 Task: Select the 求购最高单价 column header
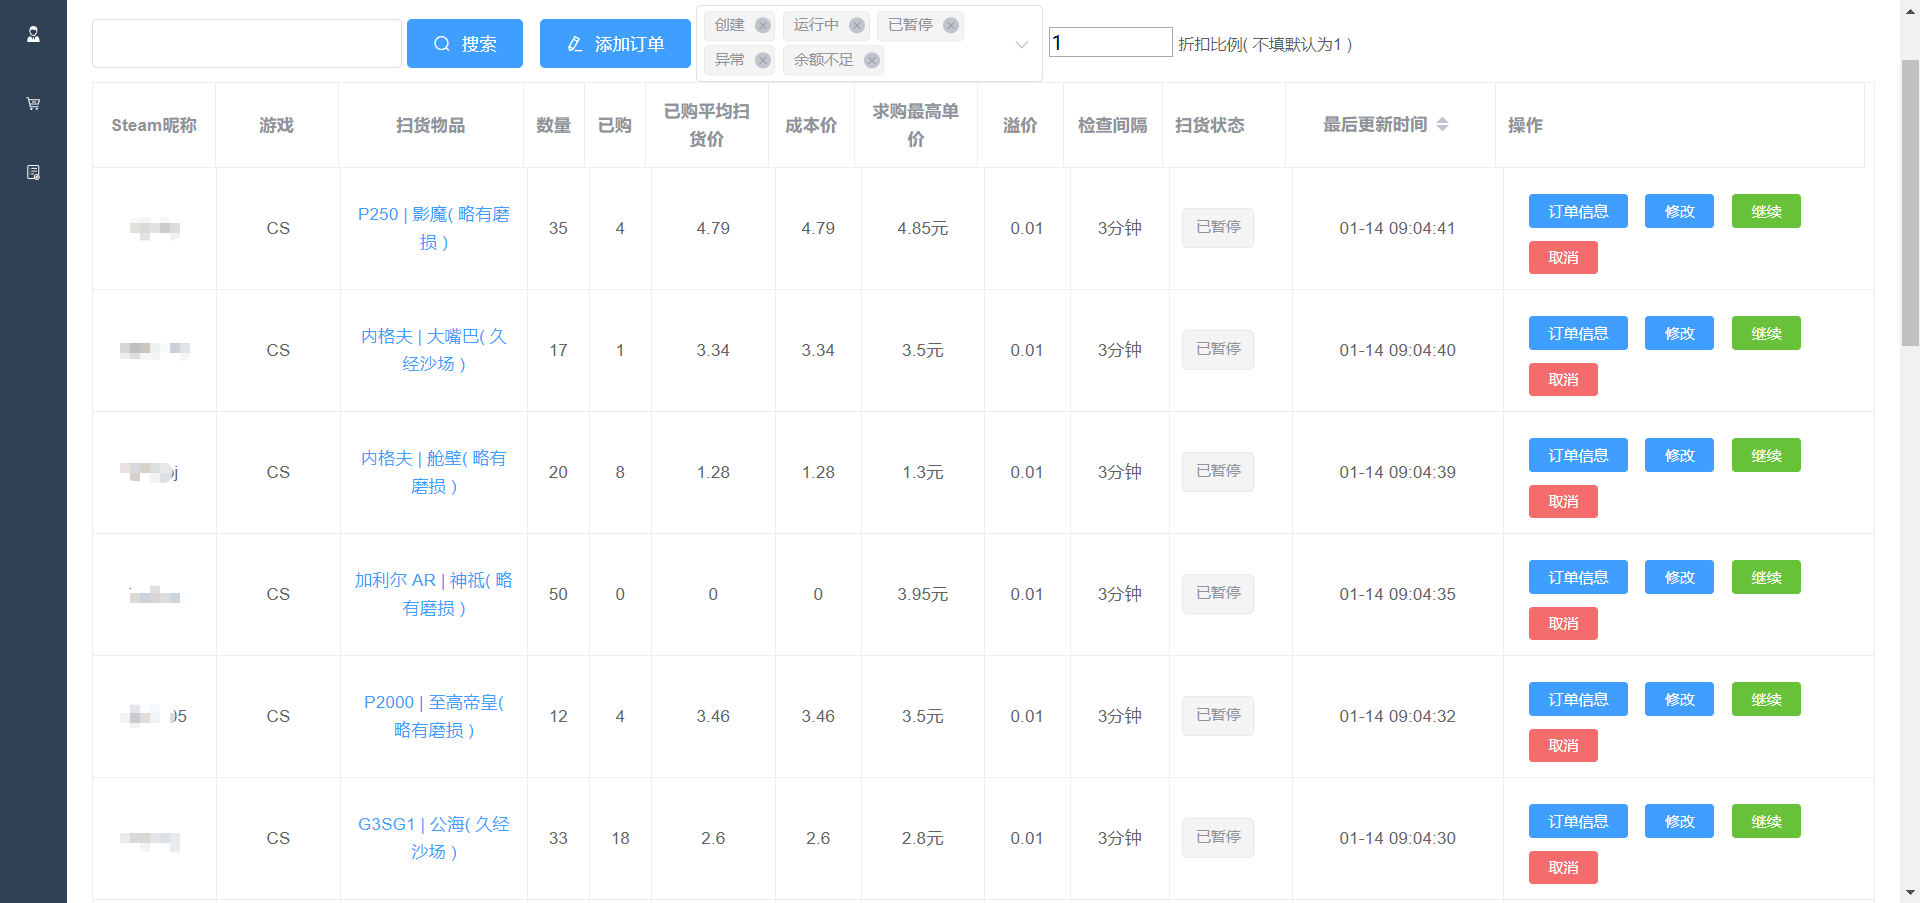(915, 125)
